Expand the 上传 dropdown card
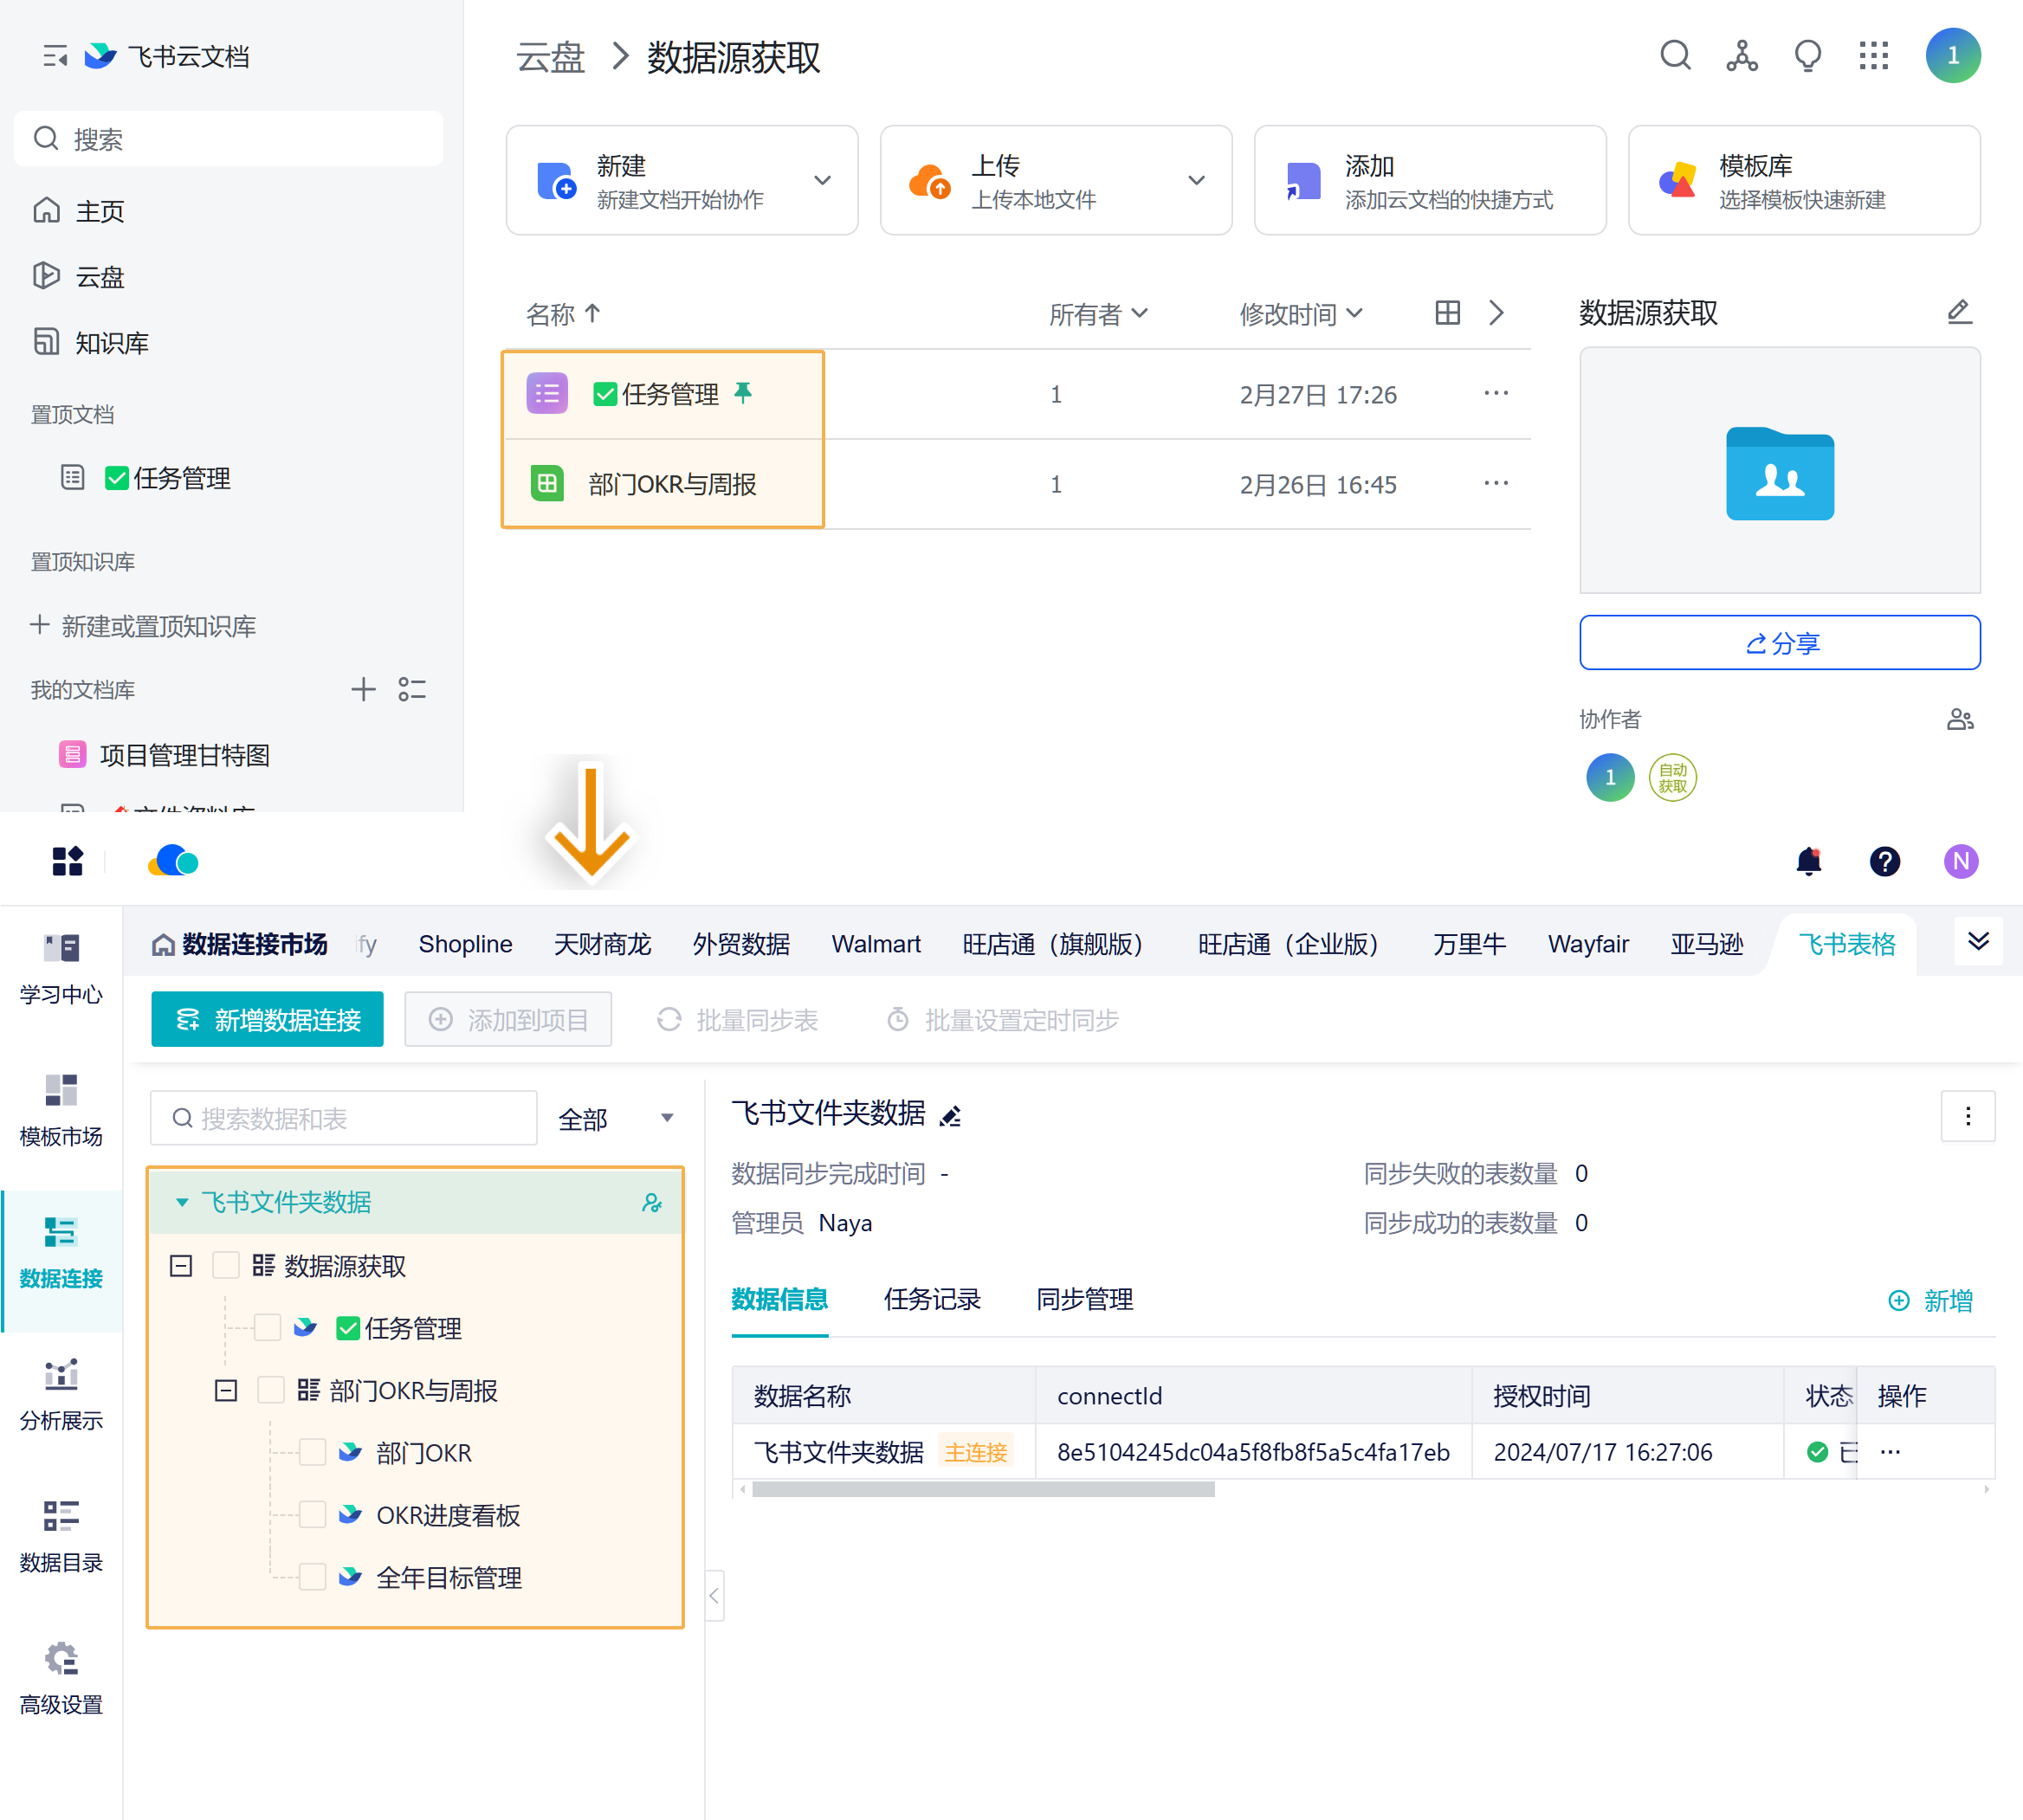 click(1196, 180)
